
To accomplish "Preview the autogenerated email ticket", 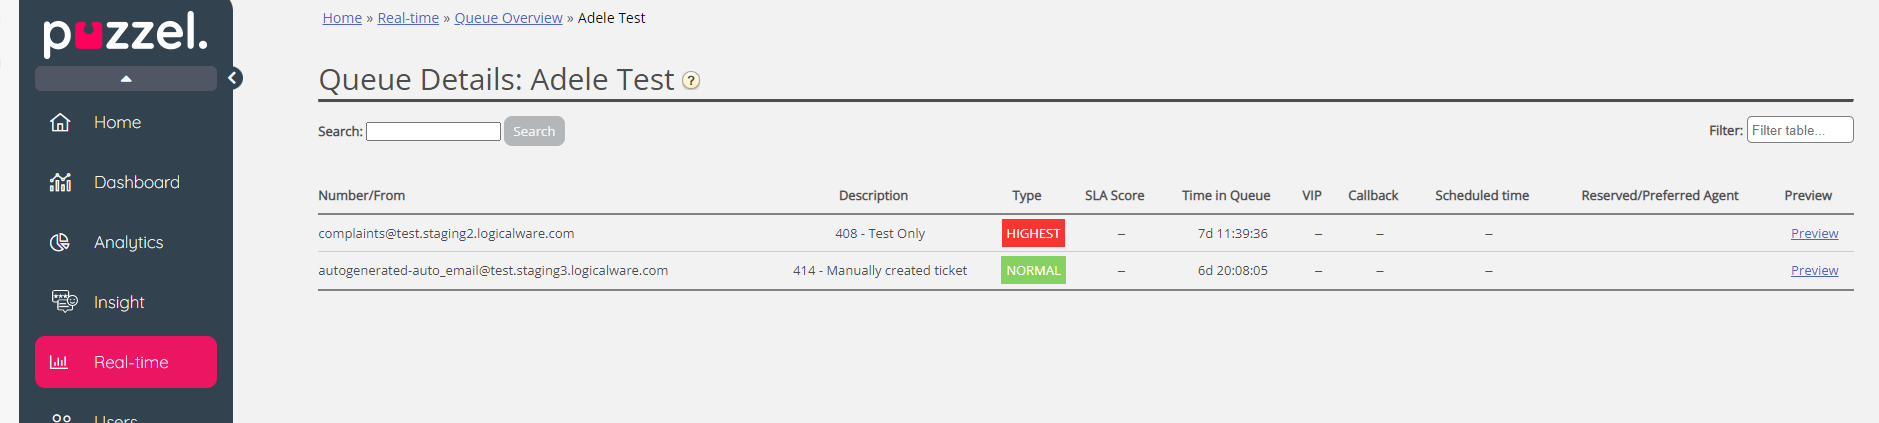I will pos(1814,270).
